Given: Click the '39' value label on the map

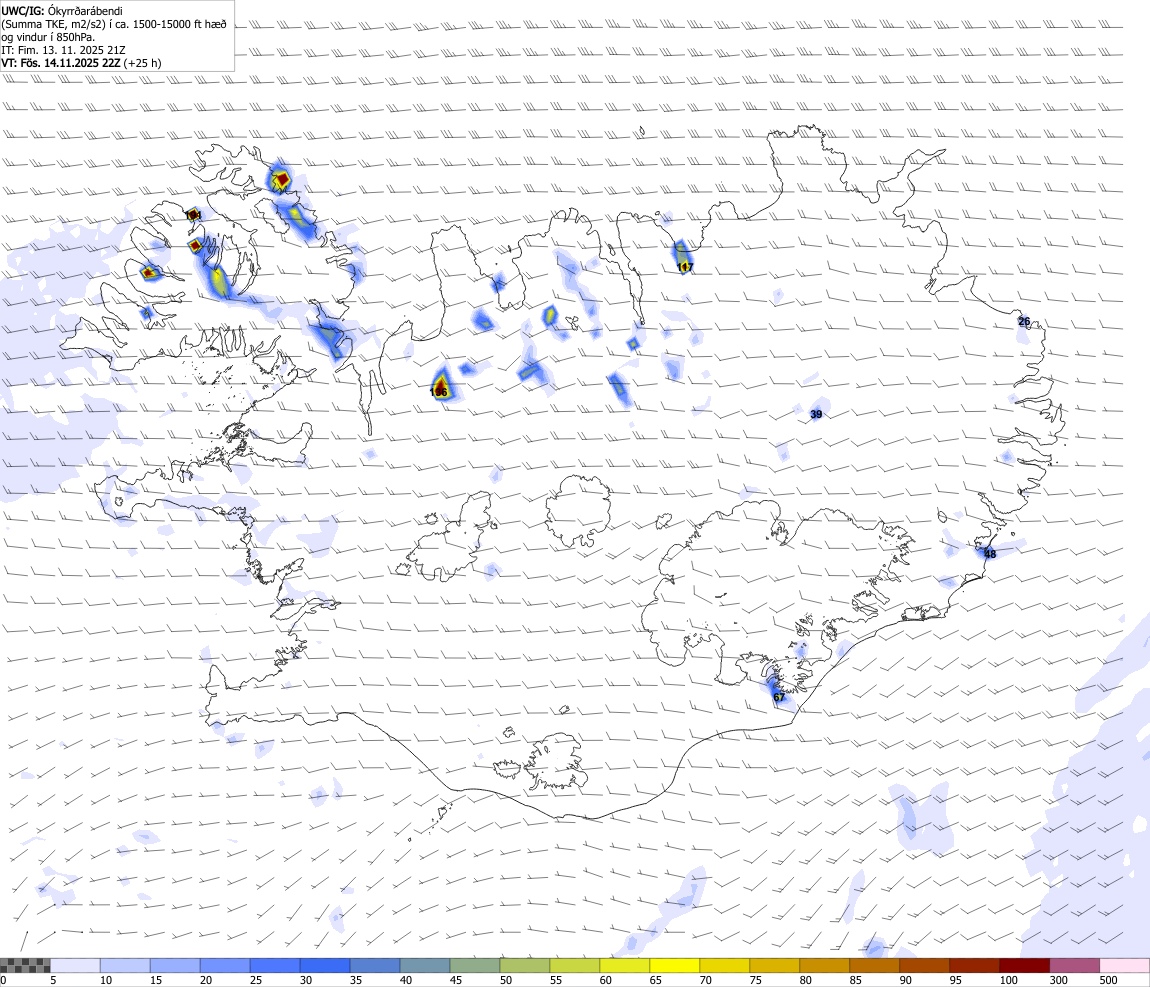Looking at the screenshot, I should [816, 414].
